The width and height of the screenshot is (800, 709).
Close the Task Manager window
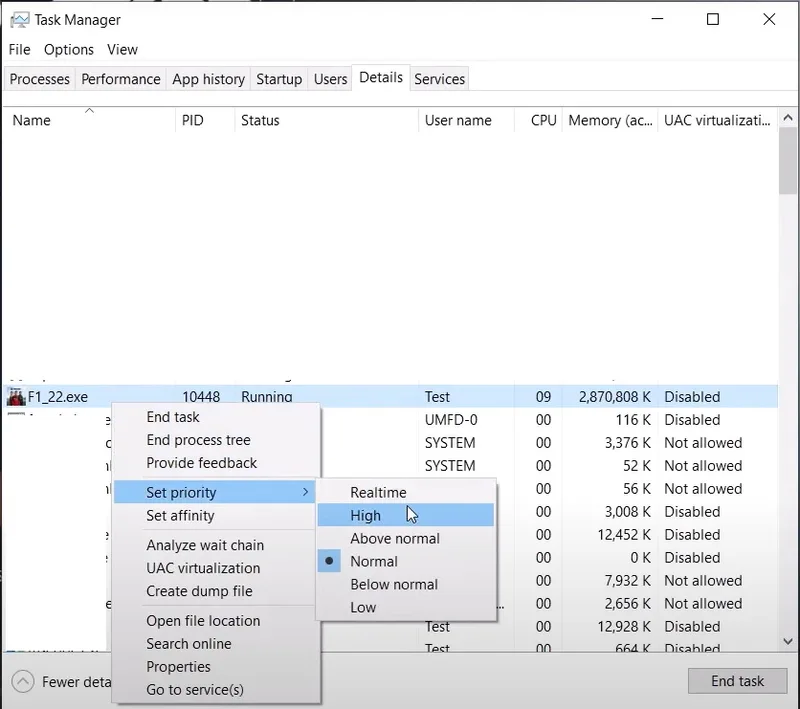[x=769, y=19]
